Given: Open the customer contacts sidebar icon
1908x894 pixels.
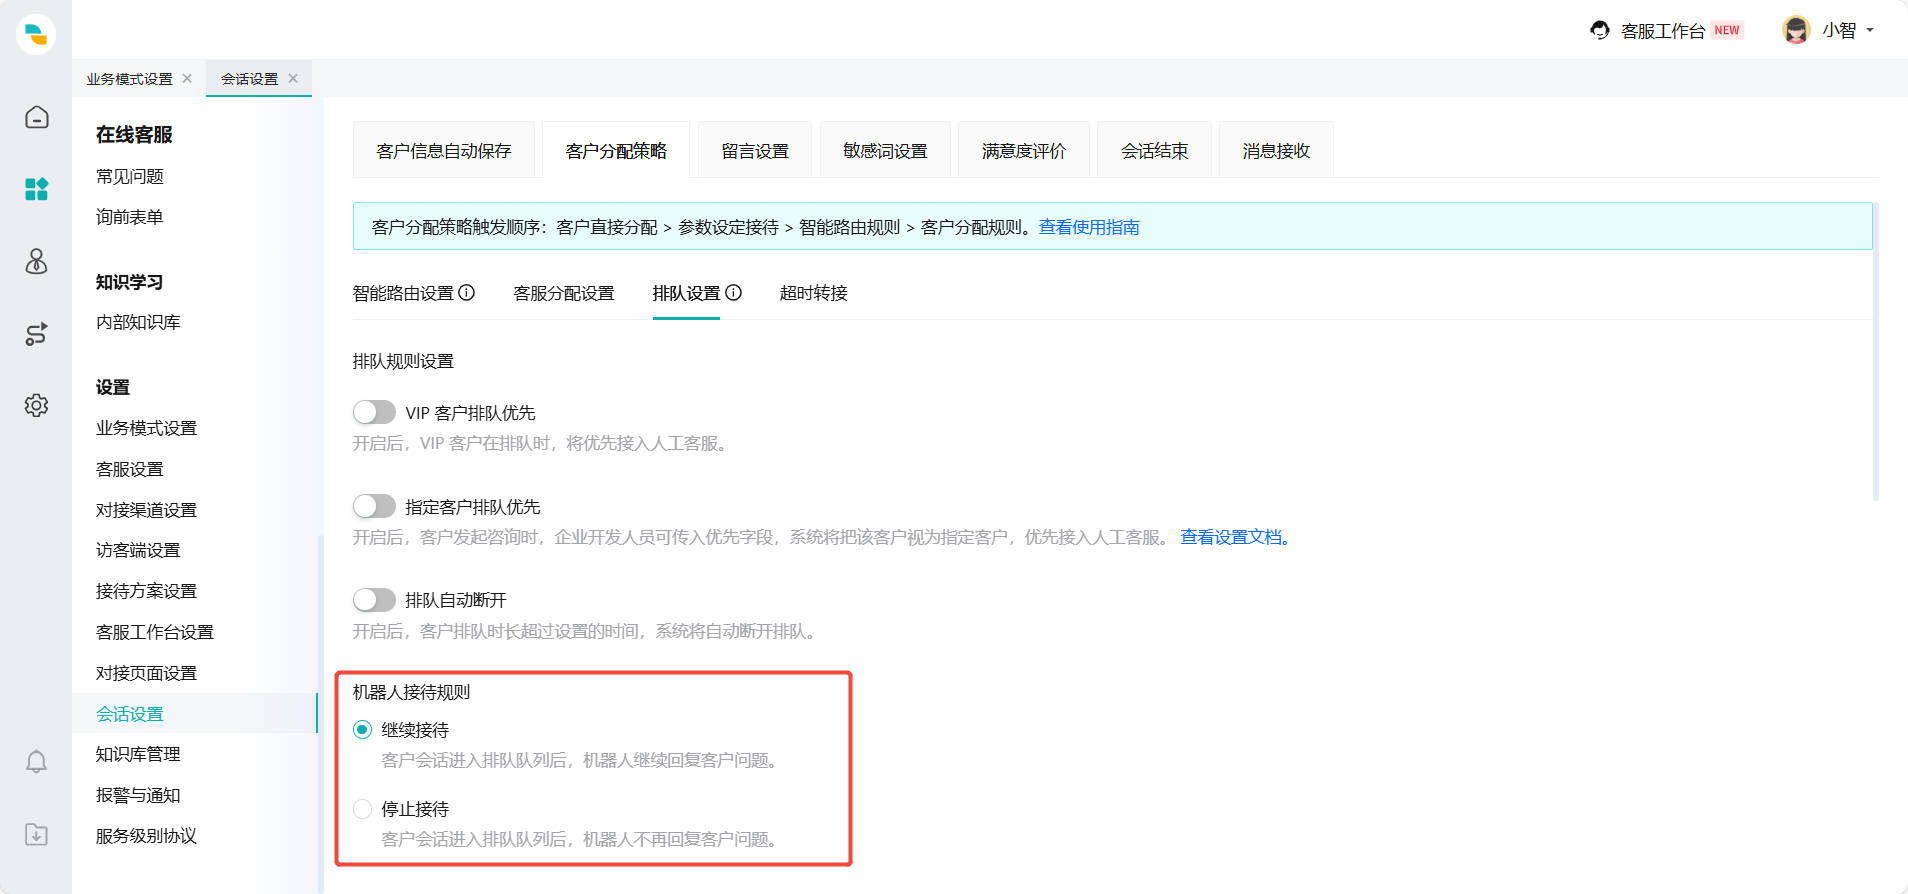Looking at the screenshot, I should coord(36,261).
